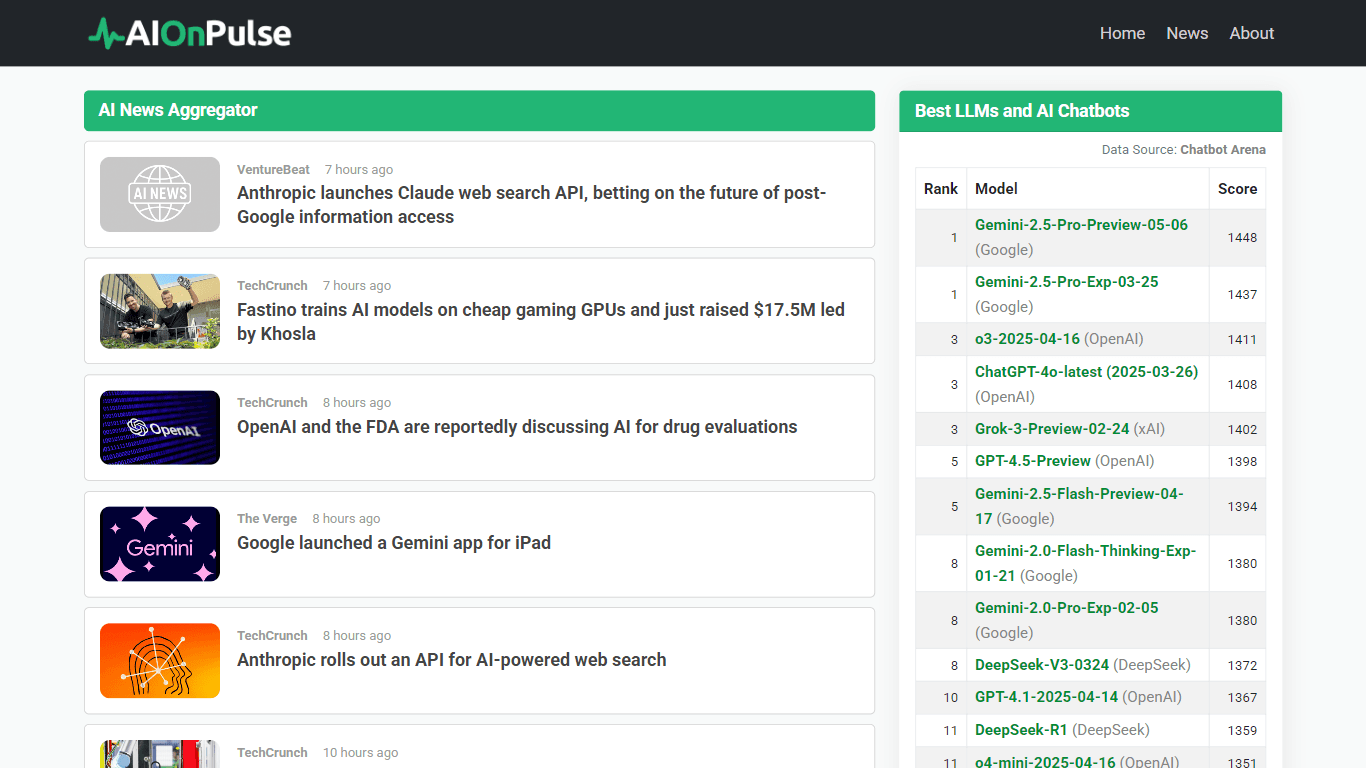Click the VentureBeat source label
The width and height of the screenshot is (1366, 768).
click(x=273, y=170)
